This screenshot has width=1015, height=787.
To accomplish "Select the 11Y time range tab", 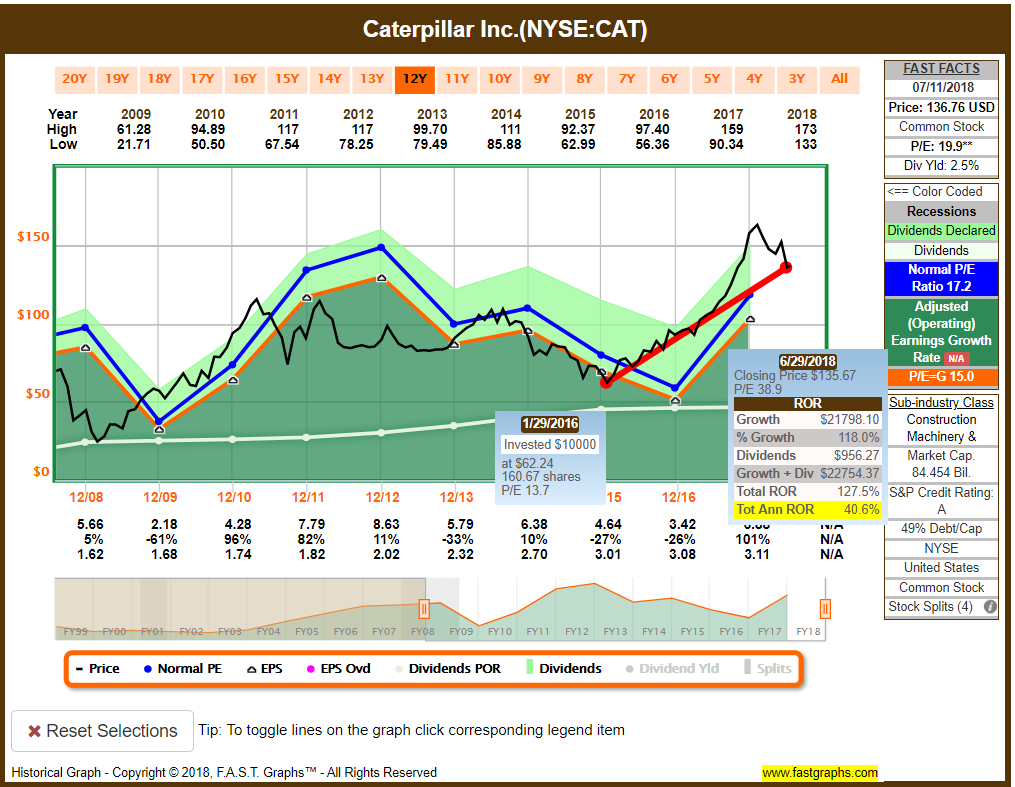I will point(457,79).
